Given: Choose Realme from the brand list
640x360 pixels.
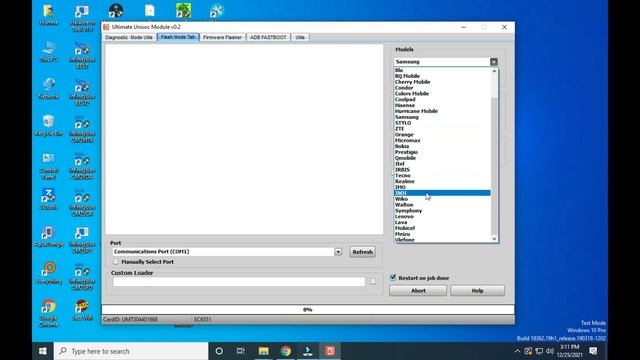Looking at the screenshot, I should 442,181.
